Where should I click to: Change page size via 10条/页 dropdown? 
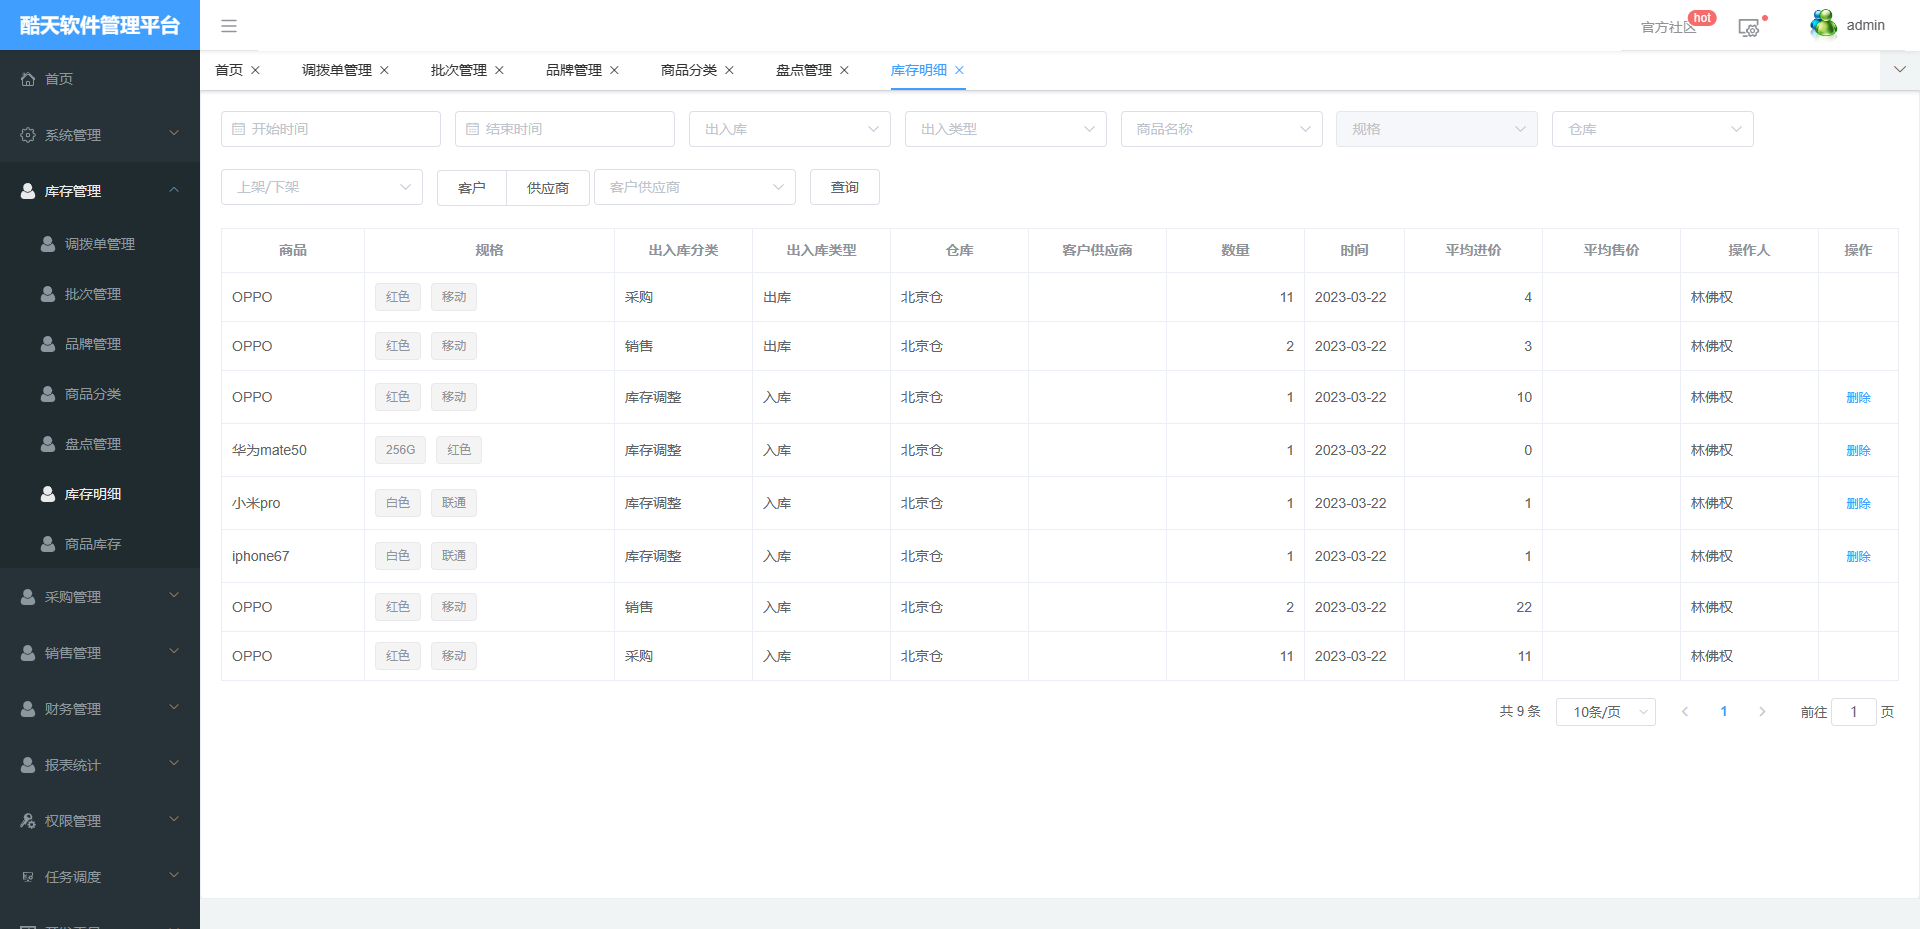tap(1605, 712)
